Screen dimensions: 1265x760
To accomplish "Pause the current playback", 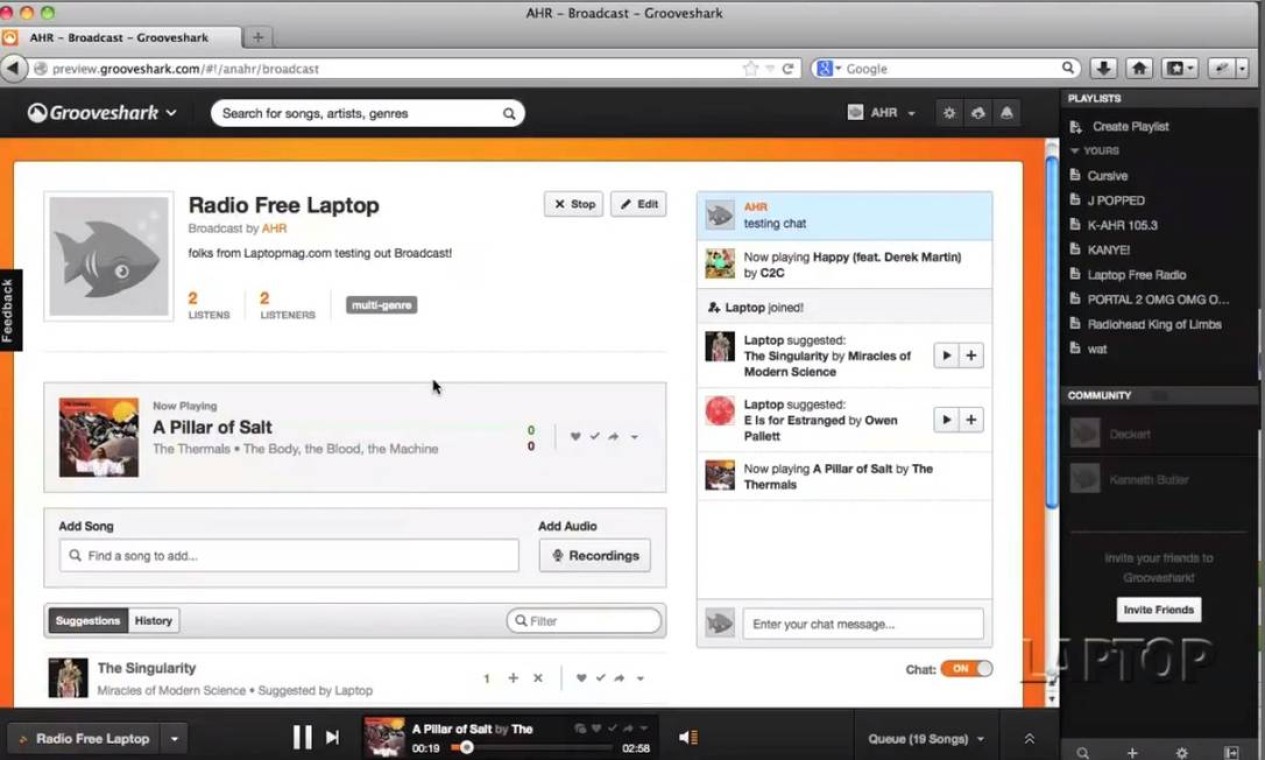I will (302, 737).
